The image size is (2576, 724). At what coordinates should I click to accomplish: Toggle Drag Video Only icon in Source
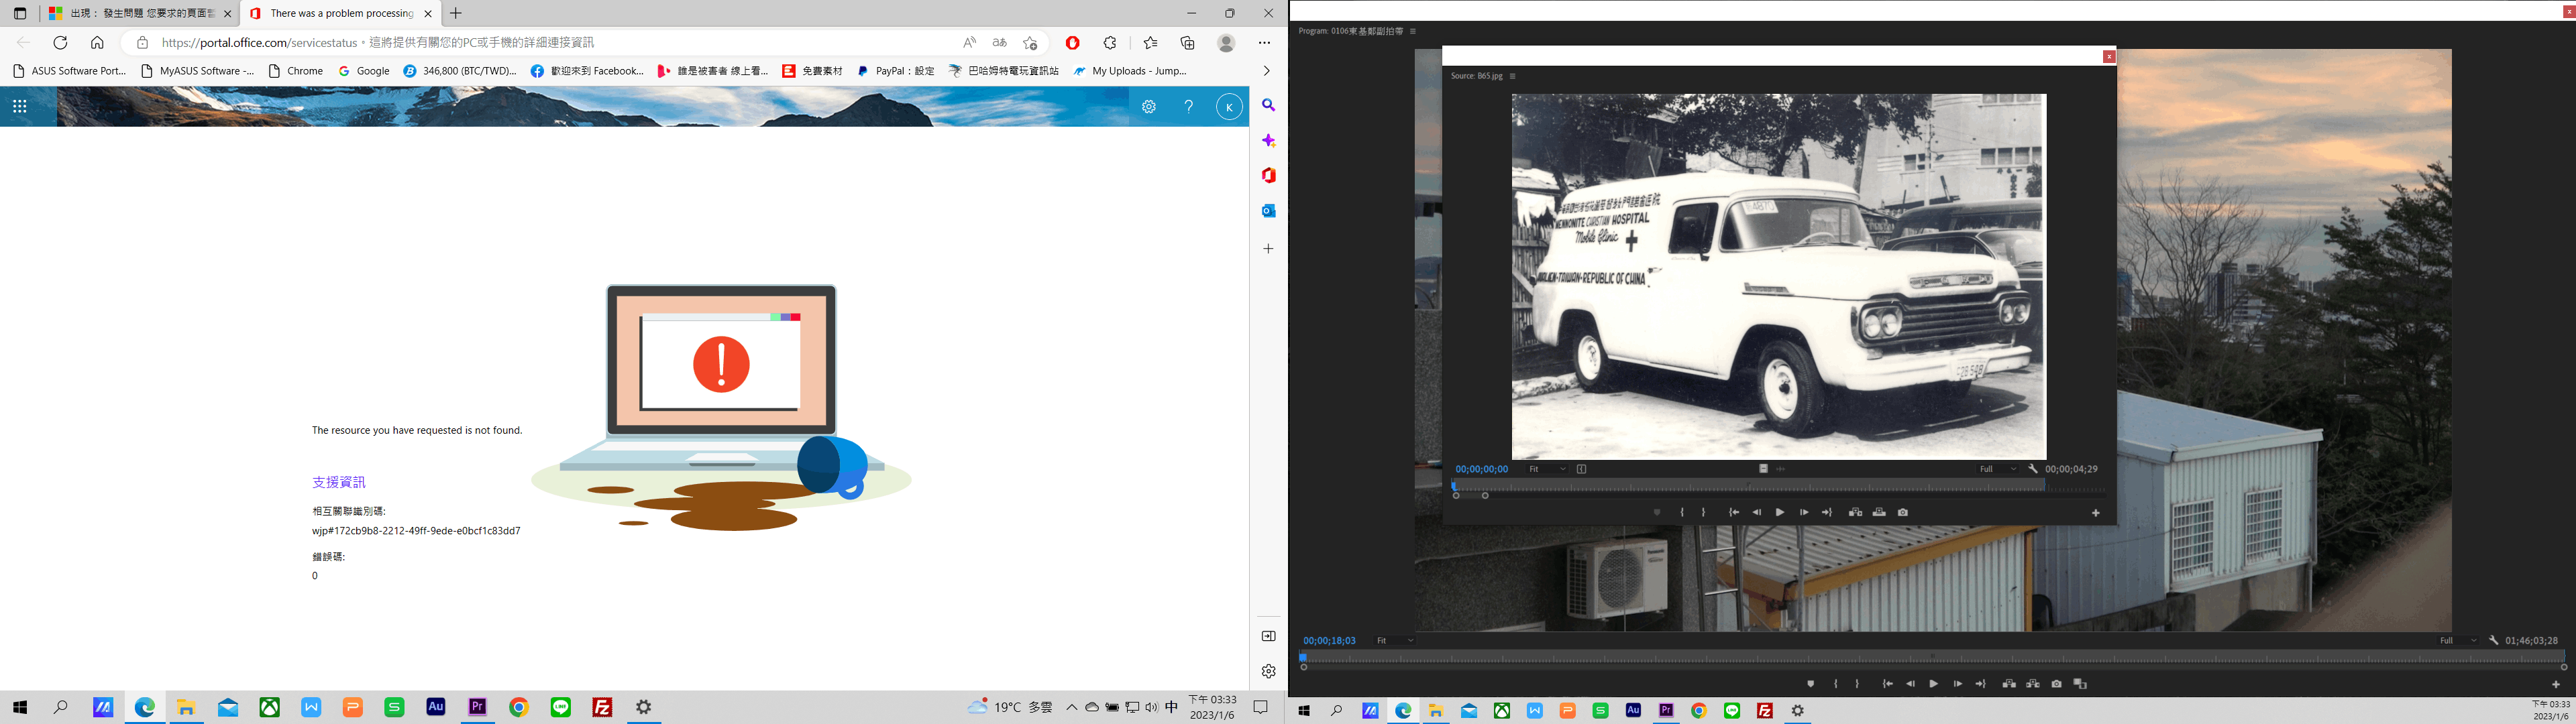coord(1764,469)
